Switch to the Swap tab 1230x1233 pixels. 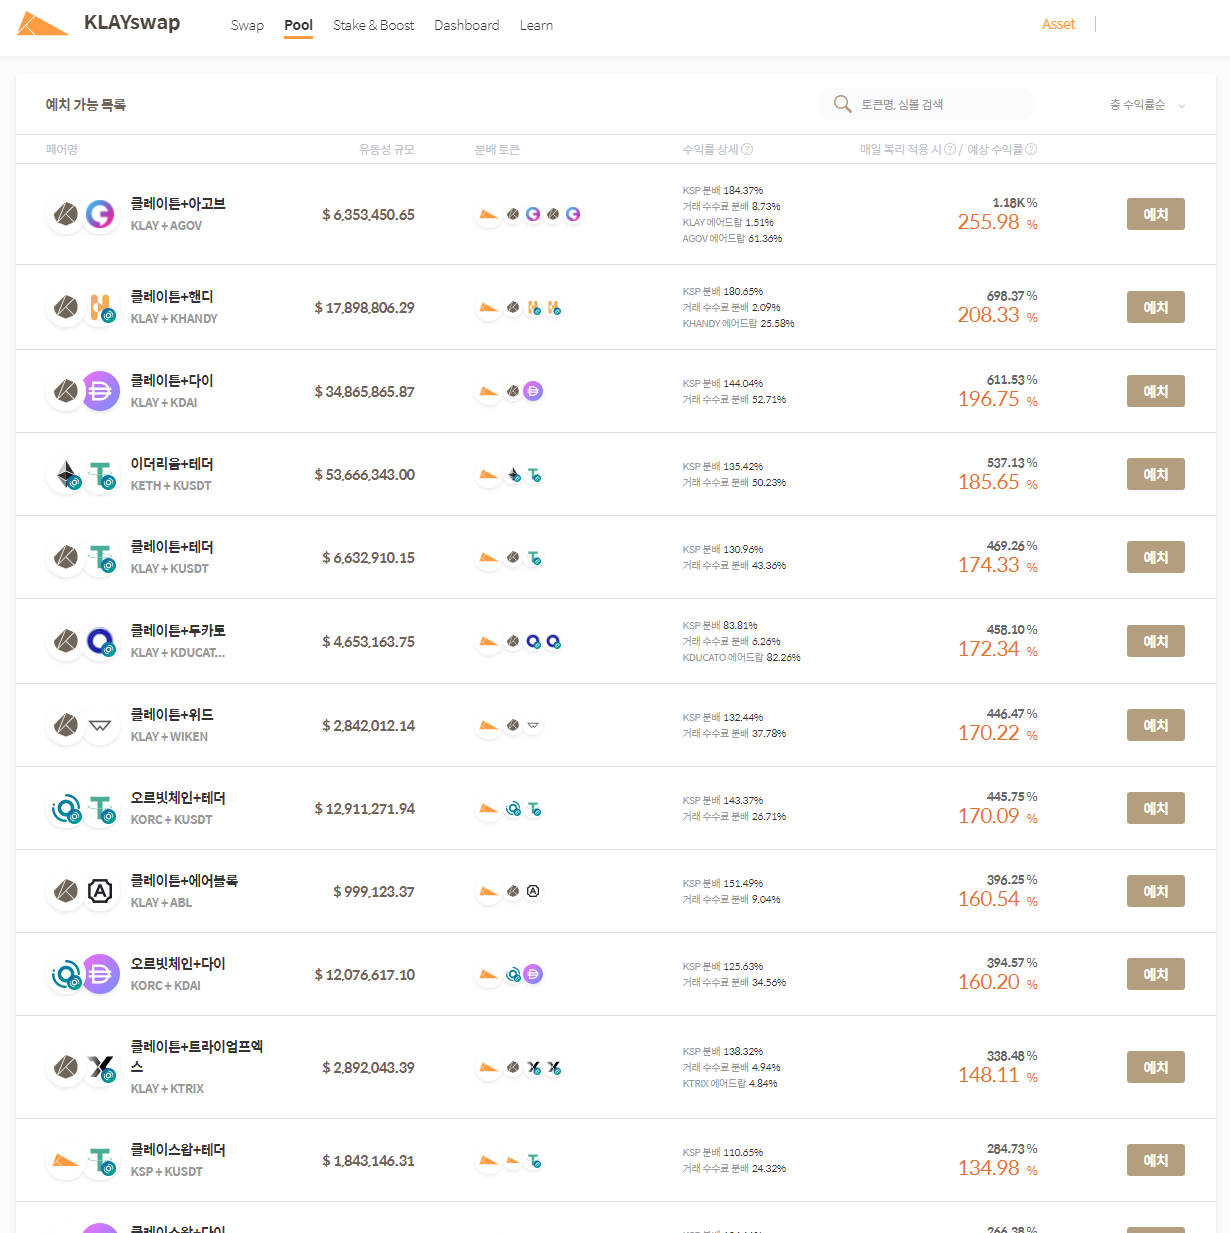click(247, 25)
